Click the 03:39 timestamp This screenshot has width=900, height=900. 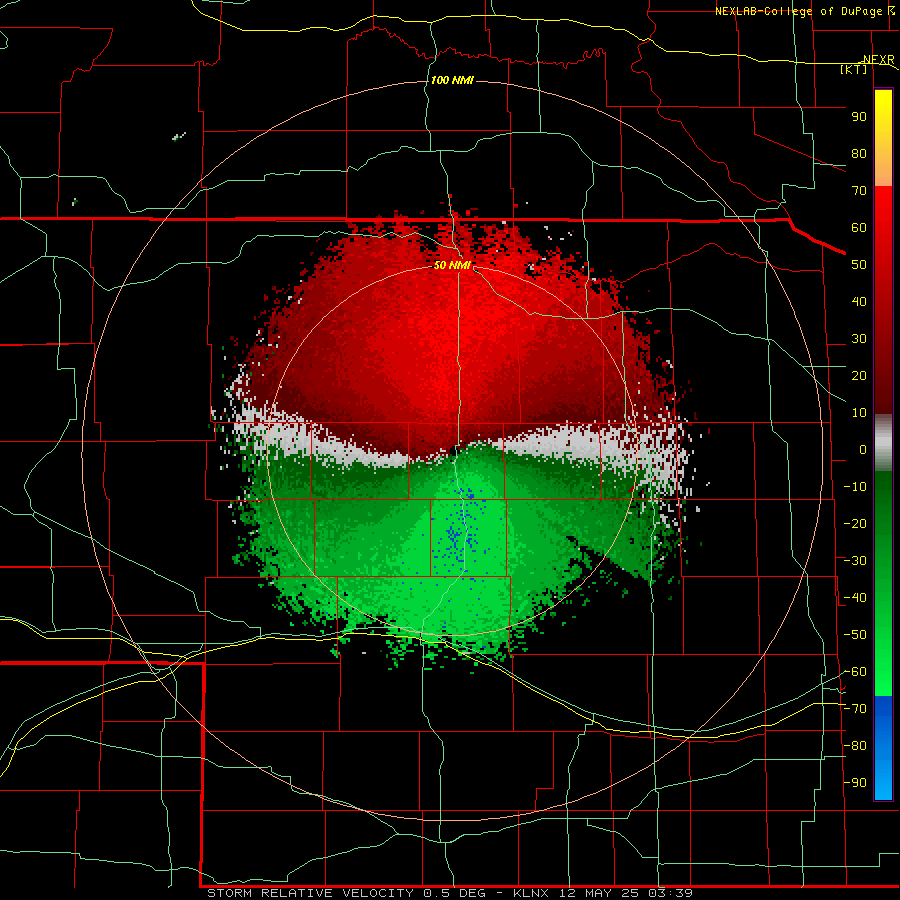[x=670, y=893]
